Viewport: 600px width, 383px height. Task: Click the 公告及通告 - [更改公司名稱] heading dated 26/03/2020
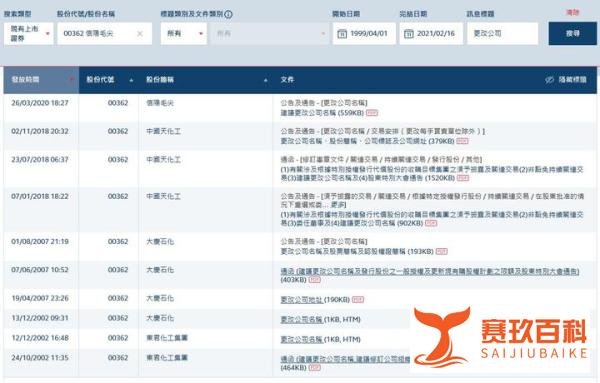[324, 103]
